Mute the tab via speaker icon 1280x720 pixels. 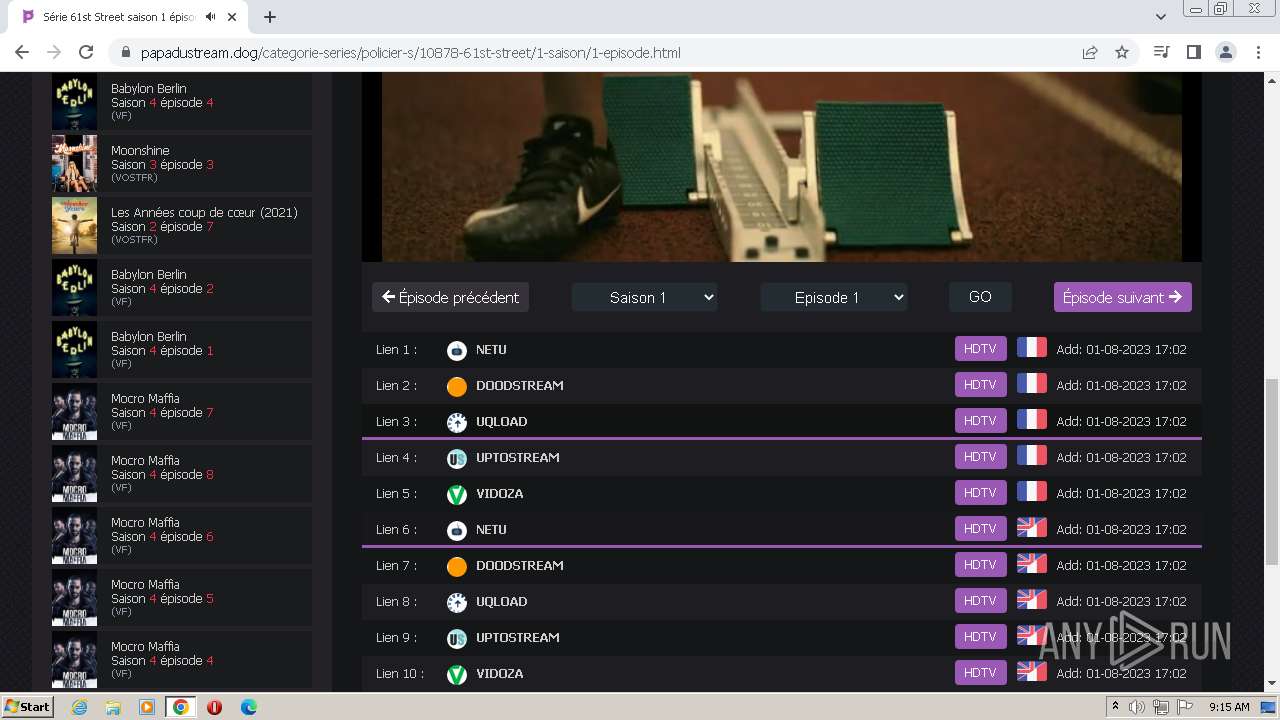(211, 17)
